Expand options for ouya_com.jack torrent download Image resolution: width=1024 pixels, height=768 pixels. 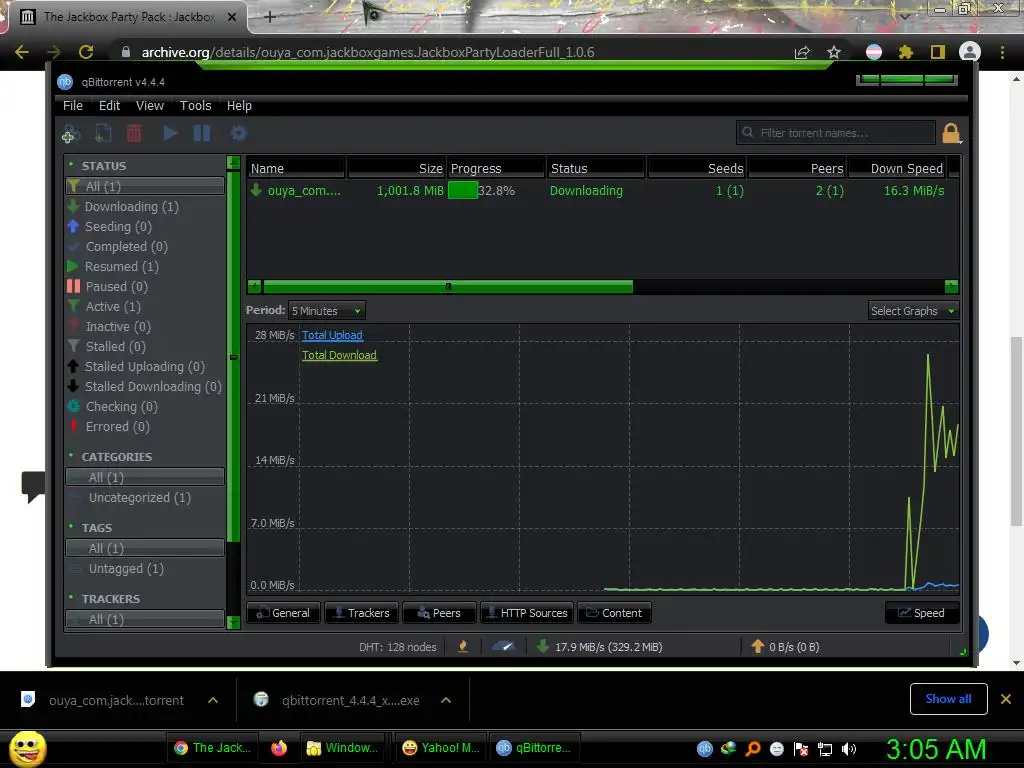coord(213,700)
